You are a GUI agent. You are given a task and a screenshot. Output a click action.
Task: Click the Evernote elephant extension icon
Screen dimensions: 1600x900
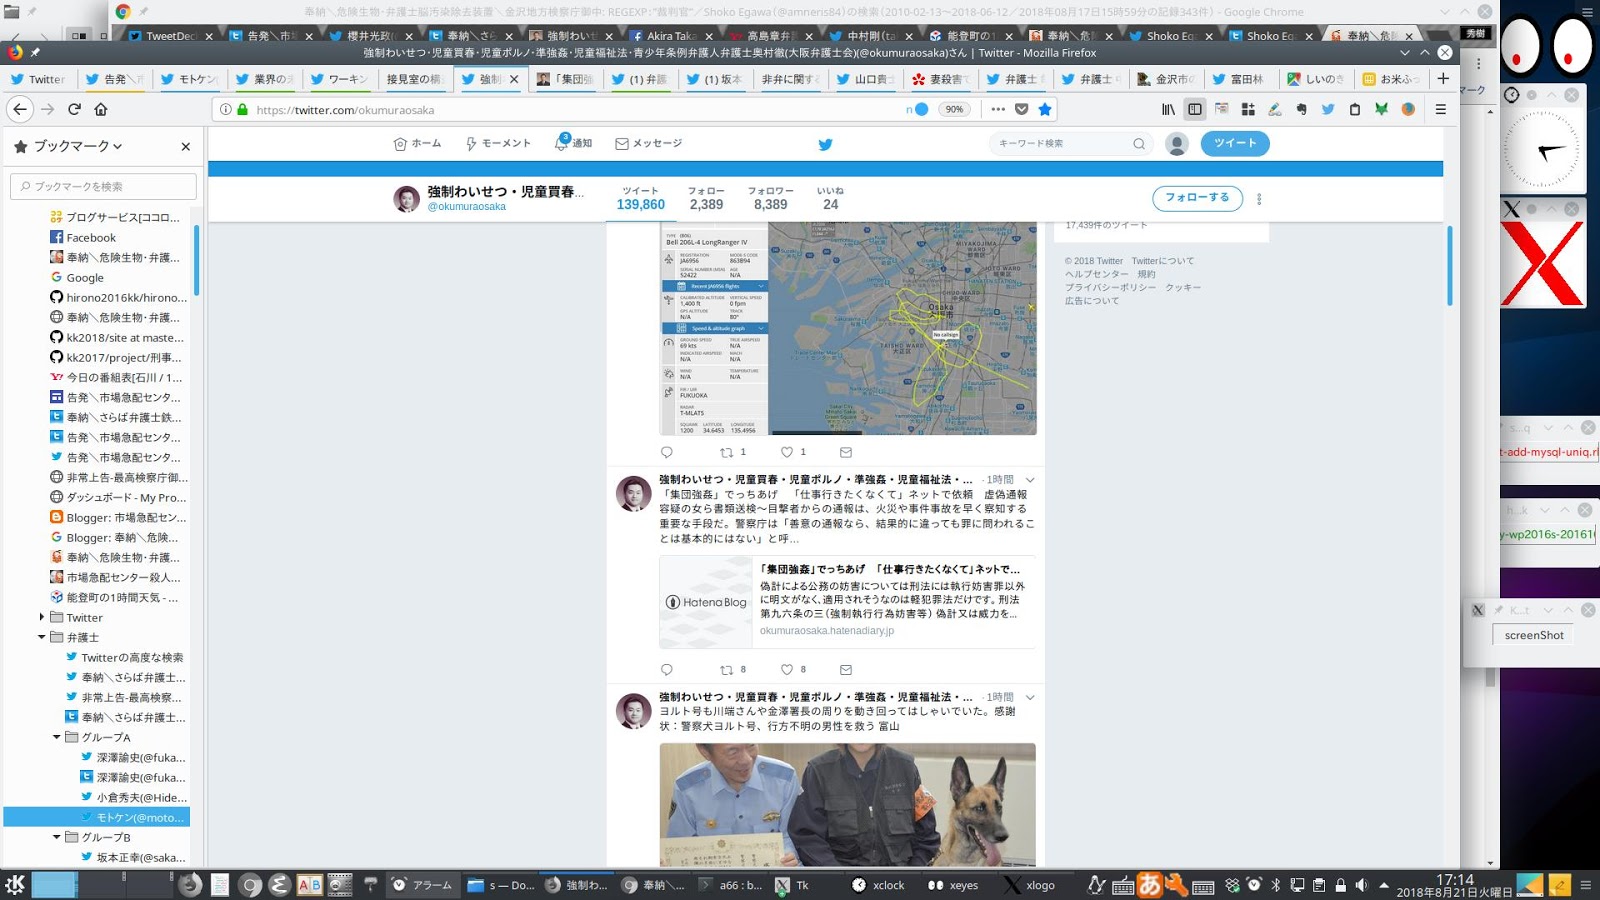[1301, 109]
